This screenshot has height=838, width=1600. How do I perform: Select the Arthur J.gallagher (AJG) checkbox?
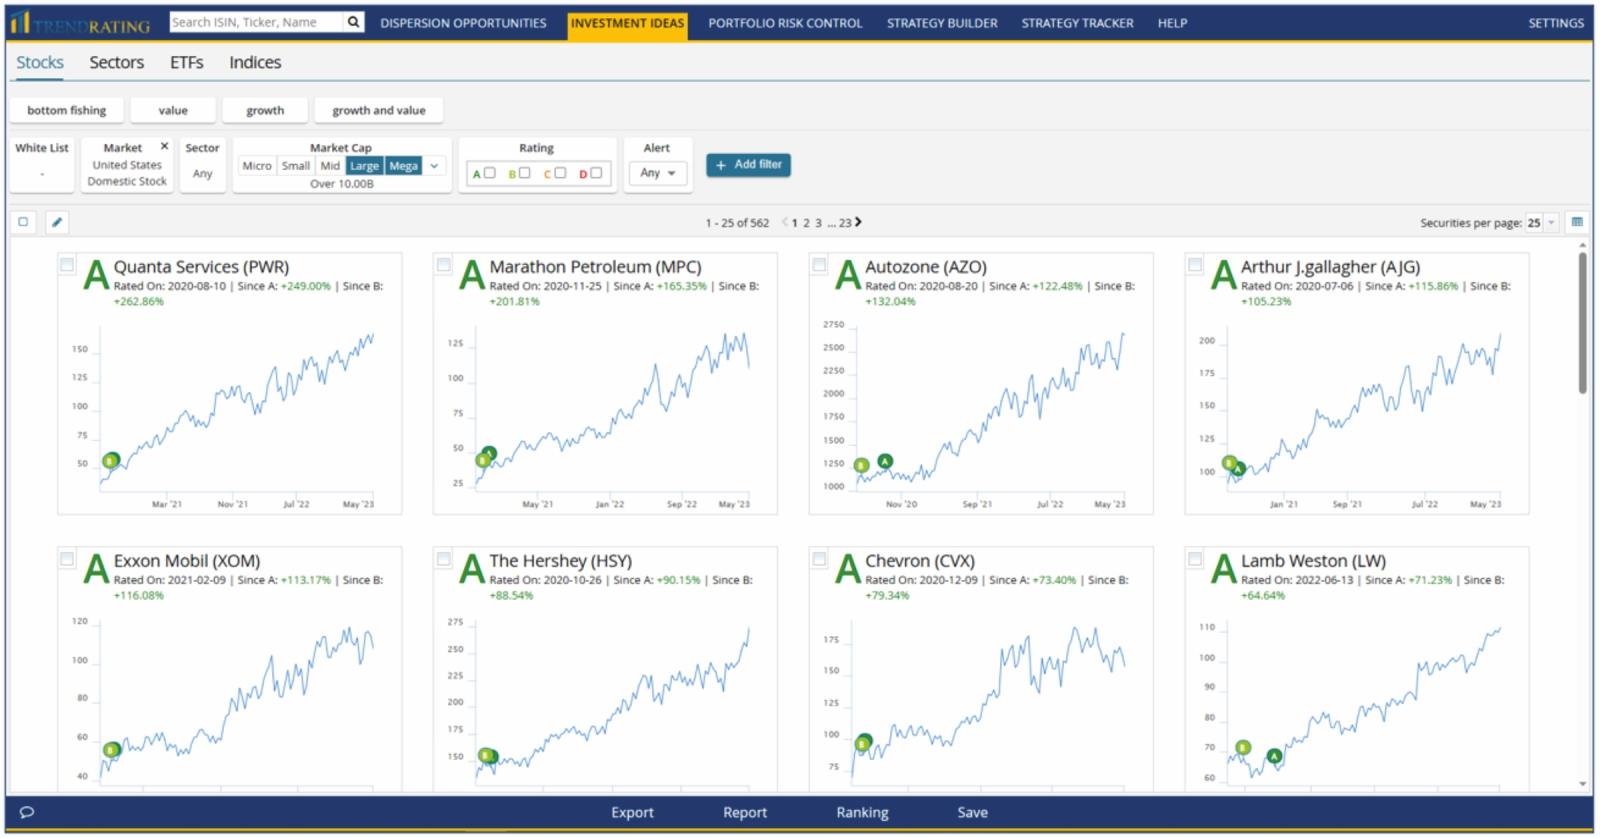click(x=1195, y=264)
